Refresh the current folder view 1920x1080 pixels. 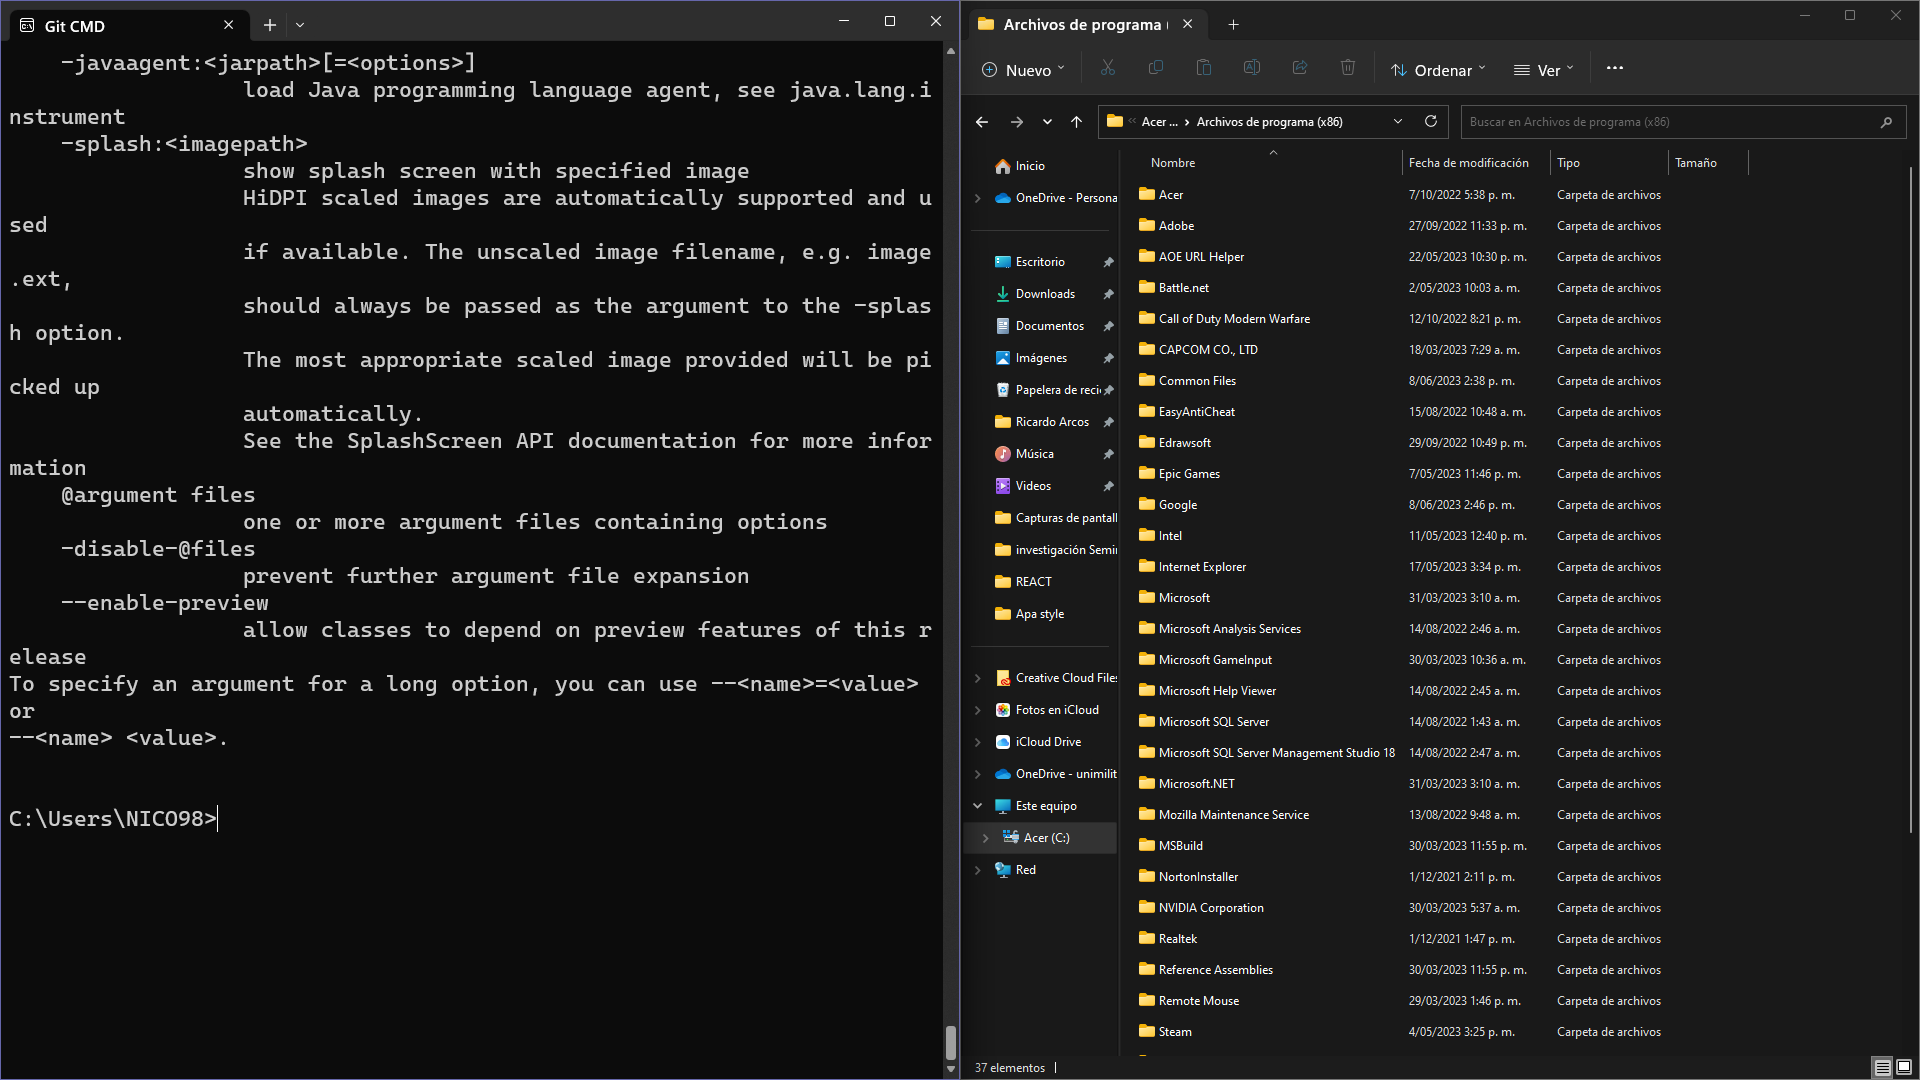1431,121
